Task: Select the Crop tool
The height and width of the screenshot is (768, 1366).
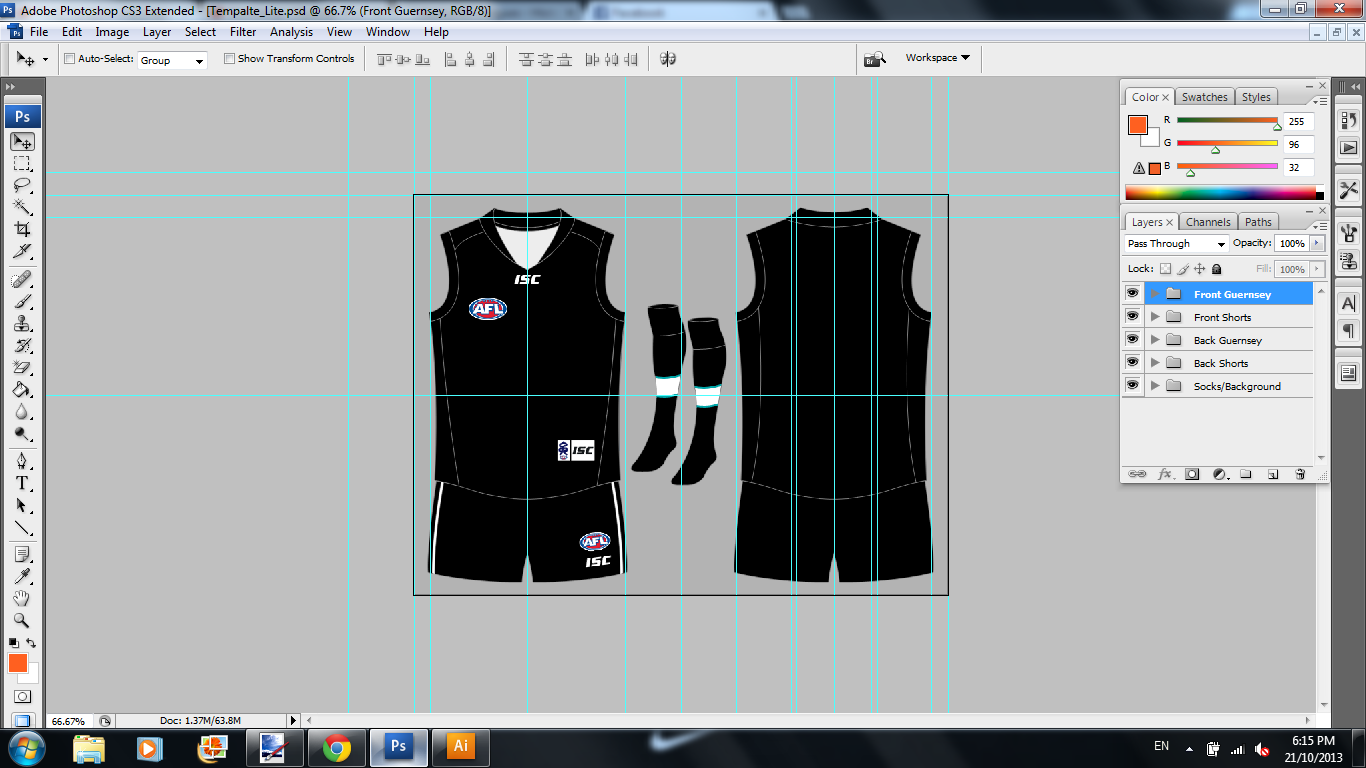Action: (22, 229)
